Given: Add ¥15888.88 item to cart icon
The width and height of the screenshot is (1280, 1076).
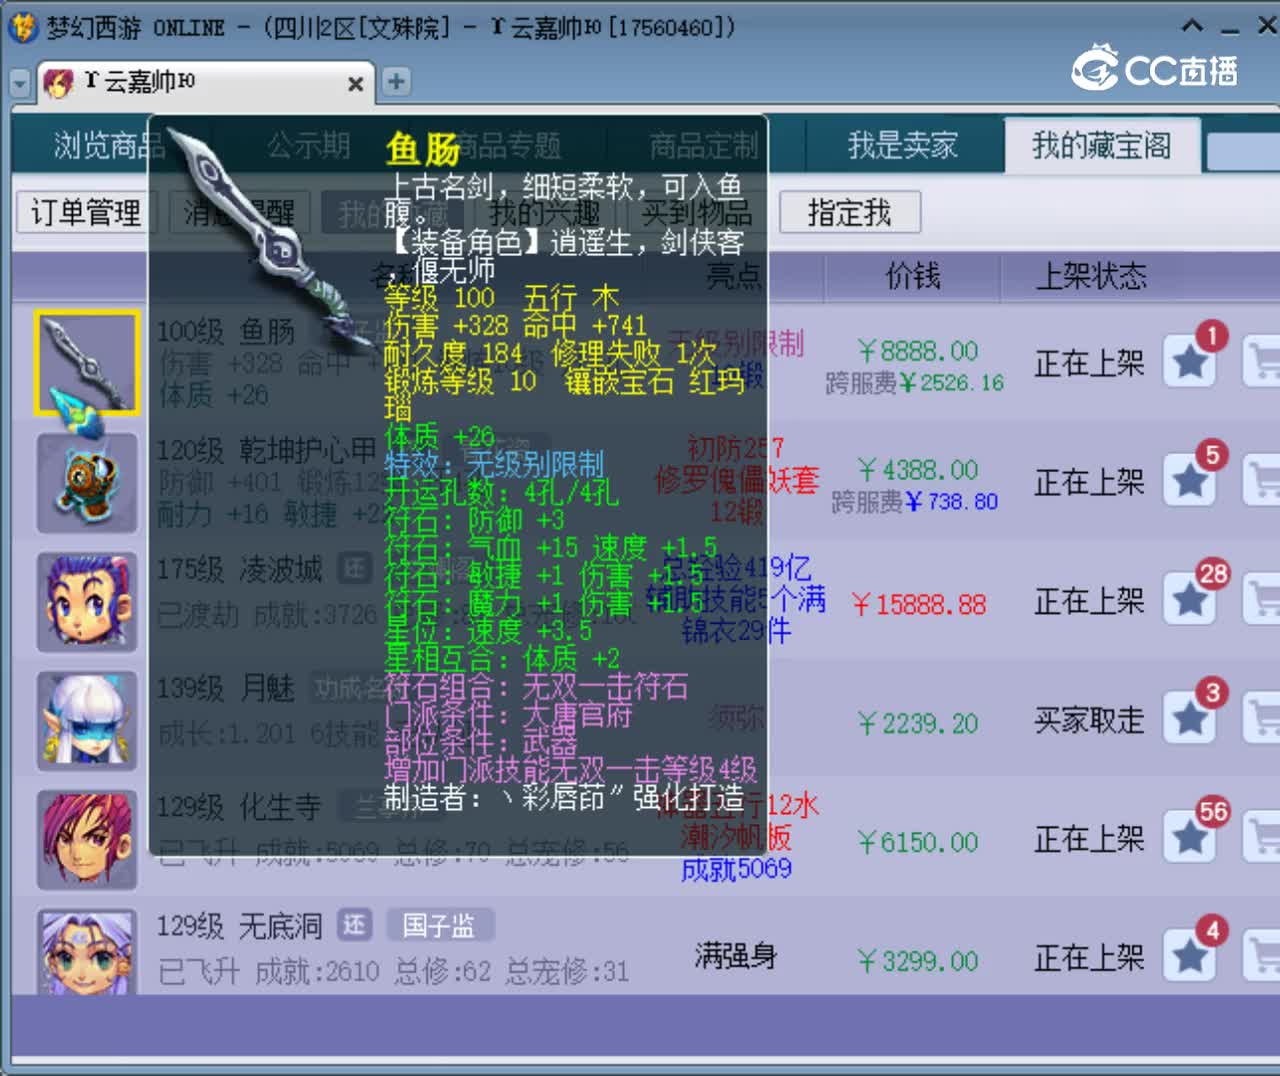Looking at the screenshot, I should click(1262, 600).
